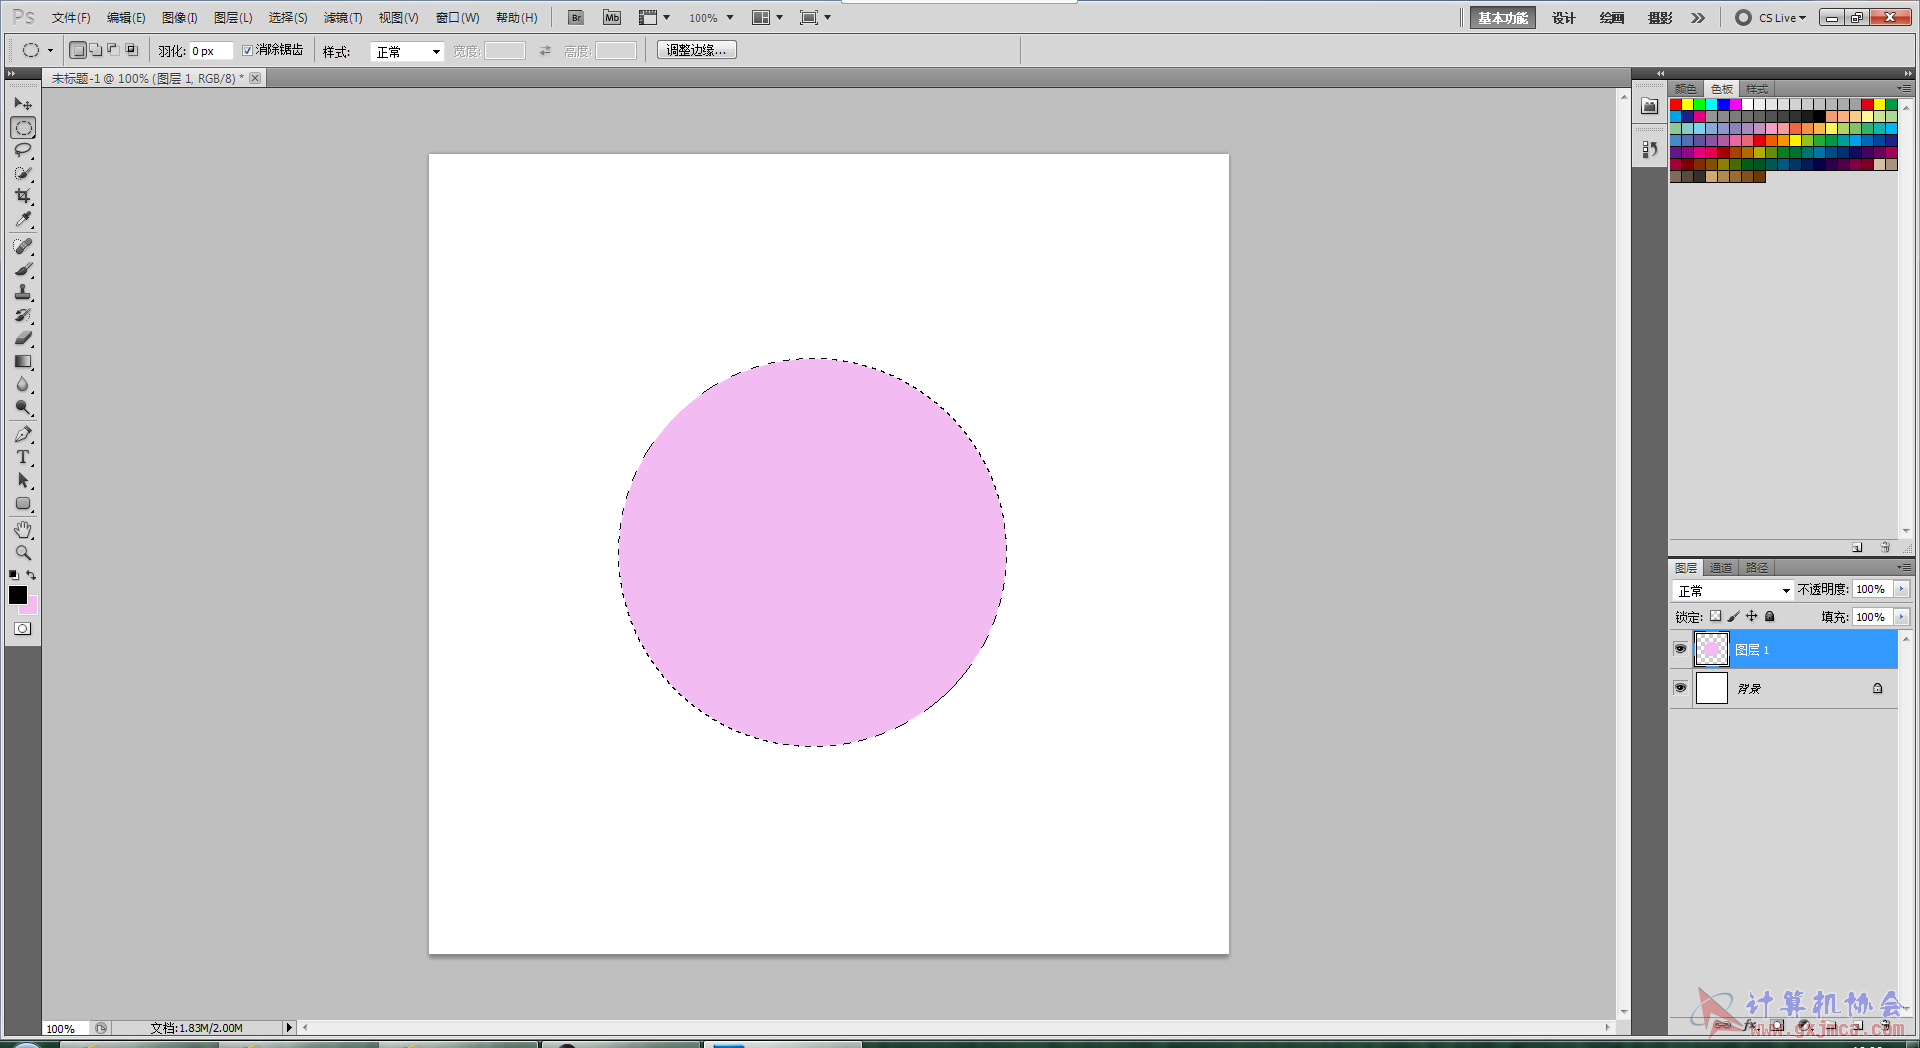Select the Dodge tool
This screenshot has height=1048, width=1920.
point(23,407)
